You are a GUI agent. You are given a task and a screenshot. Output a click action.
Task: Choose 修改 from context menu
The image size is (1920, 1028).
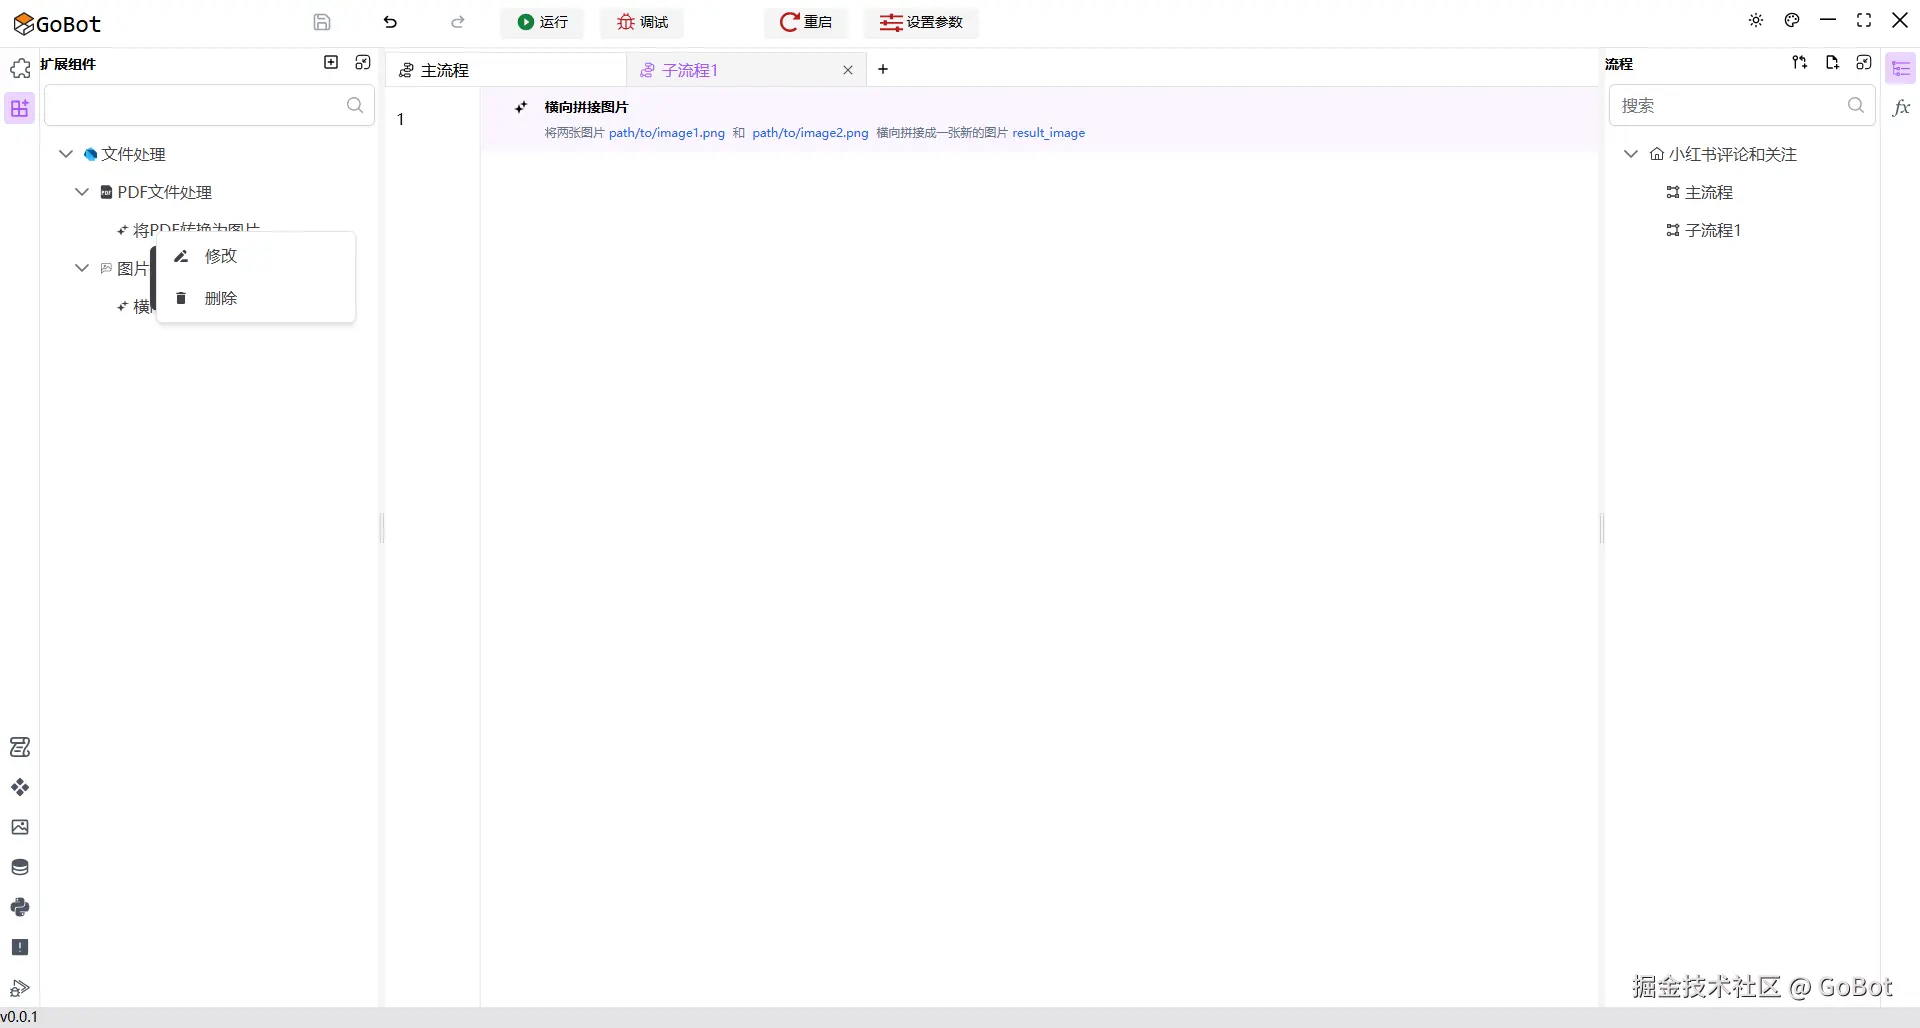point(256,256)
